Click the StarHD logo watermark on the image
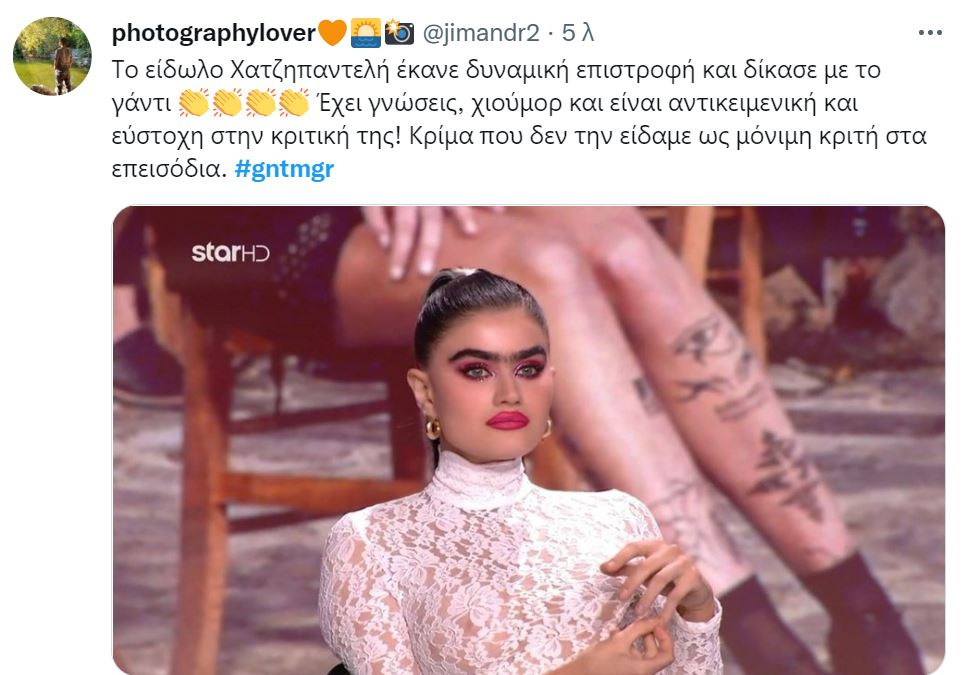This screenshot has width=971, height=675. (230, 252)
